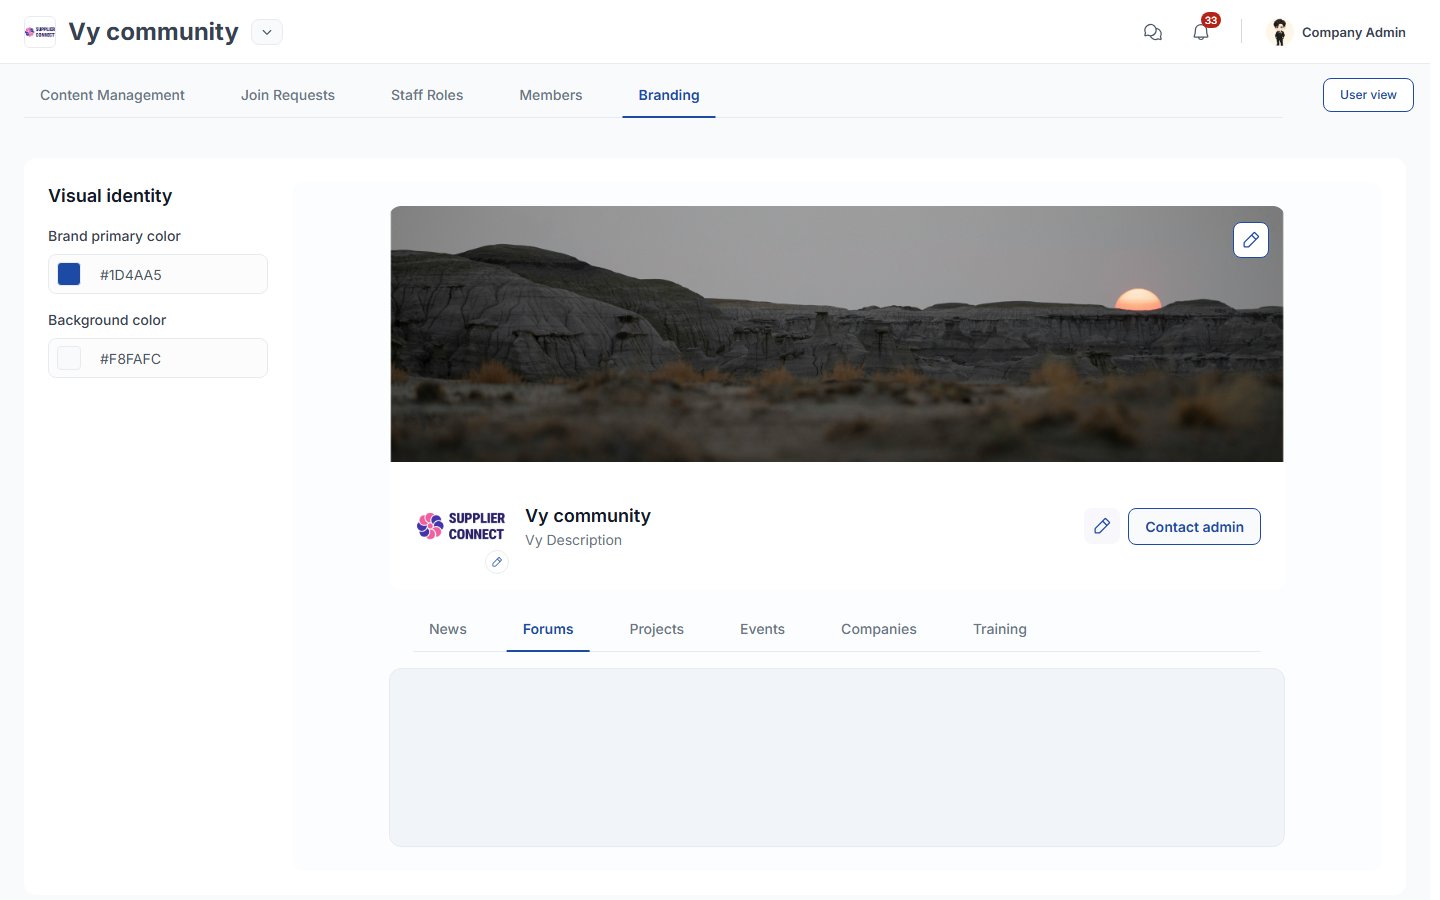Click the Background color label
Viewport: 1440px width, 900px height.
pos(107,320)
